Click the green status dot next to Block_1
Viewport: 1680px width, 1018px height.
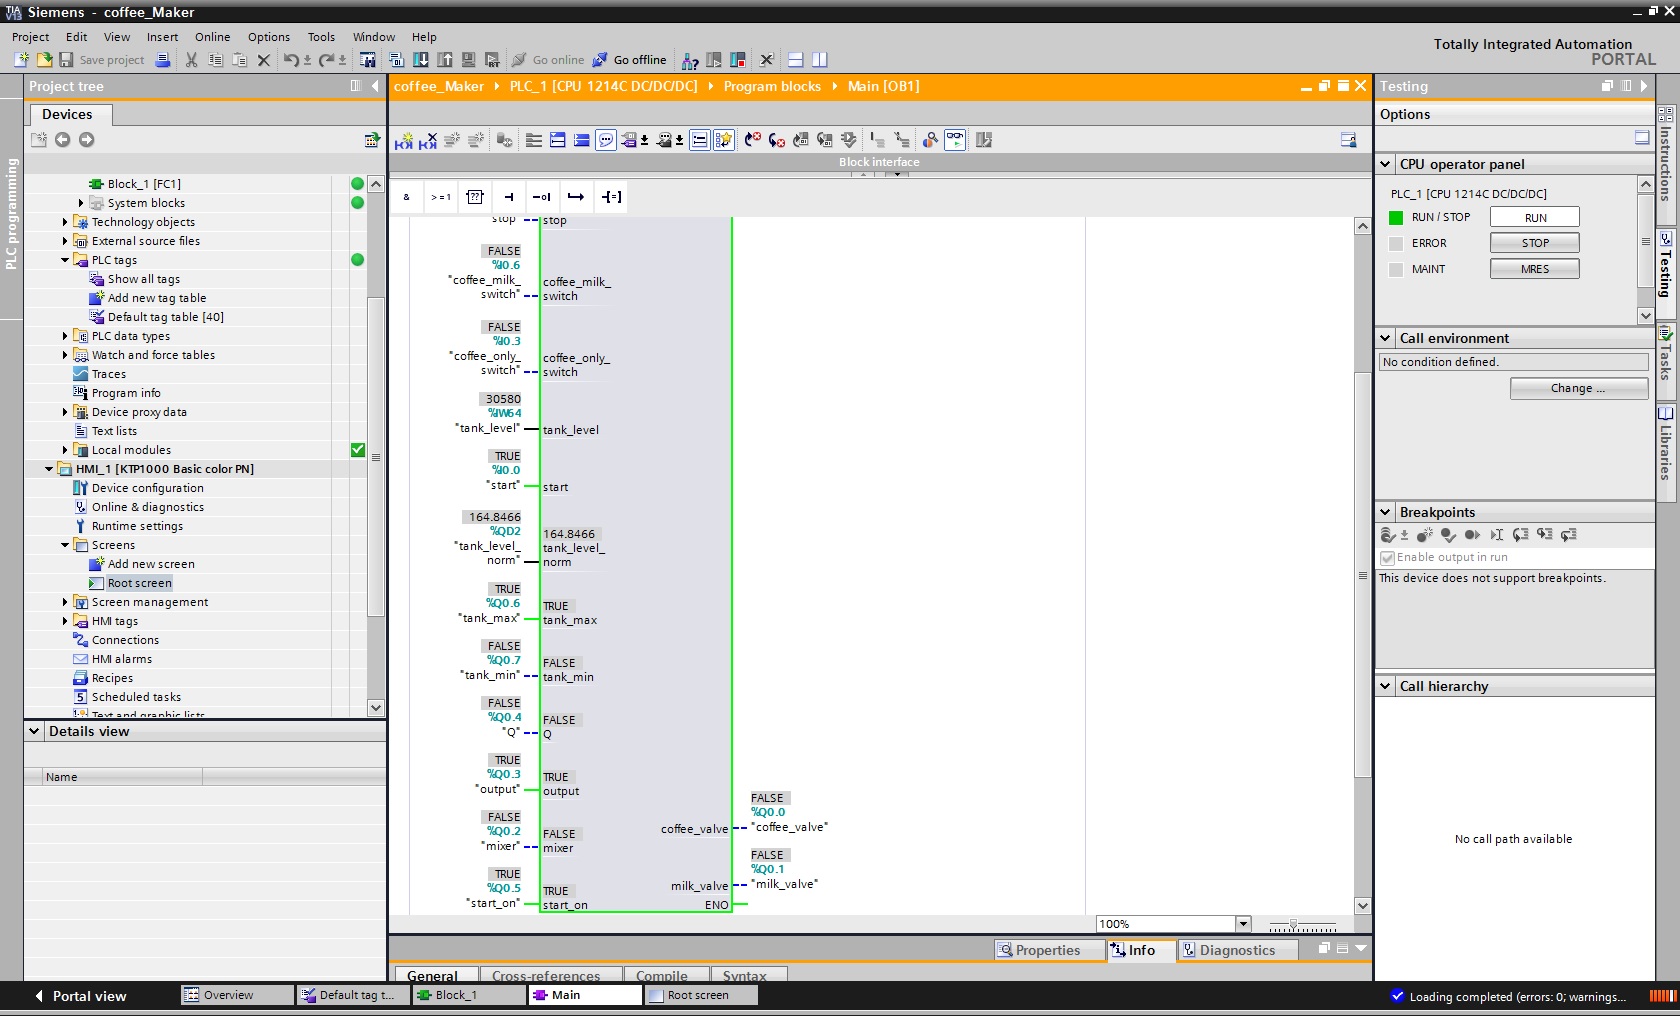pos(357,184)
